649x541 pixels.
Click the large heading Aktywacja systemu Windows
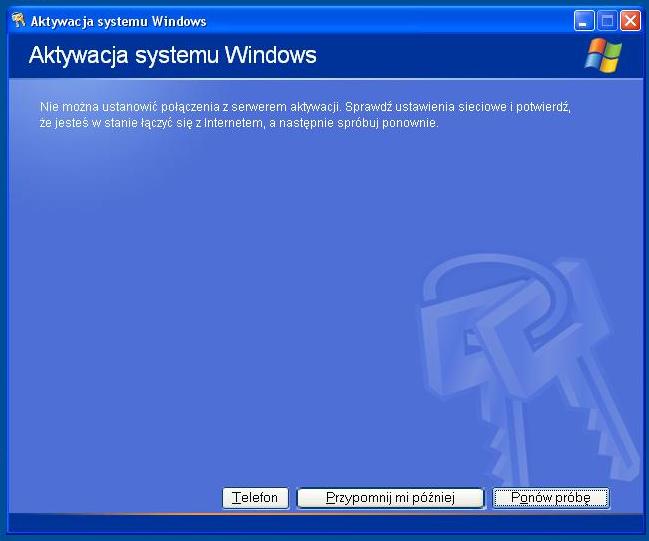click(172, 55)
